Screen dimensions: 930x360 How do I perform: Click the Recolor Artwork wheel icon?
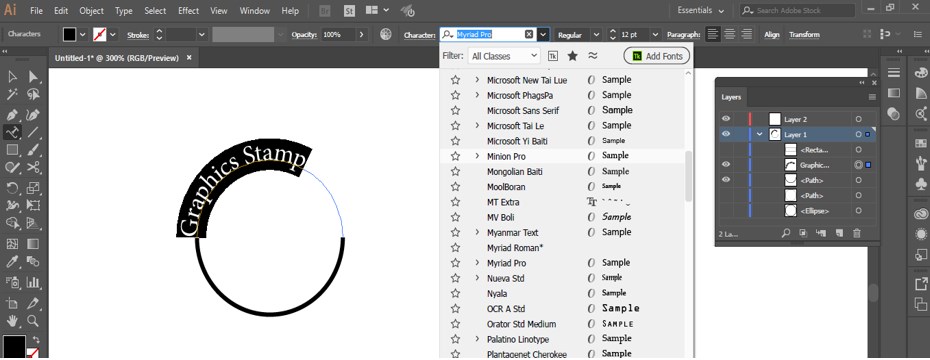pyautogui.click(x=386, y=34)
